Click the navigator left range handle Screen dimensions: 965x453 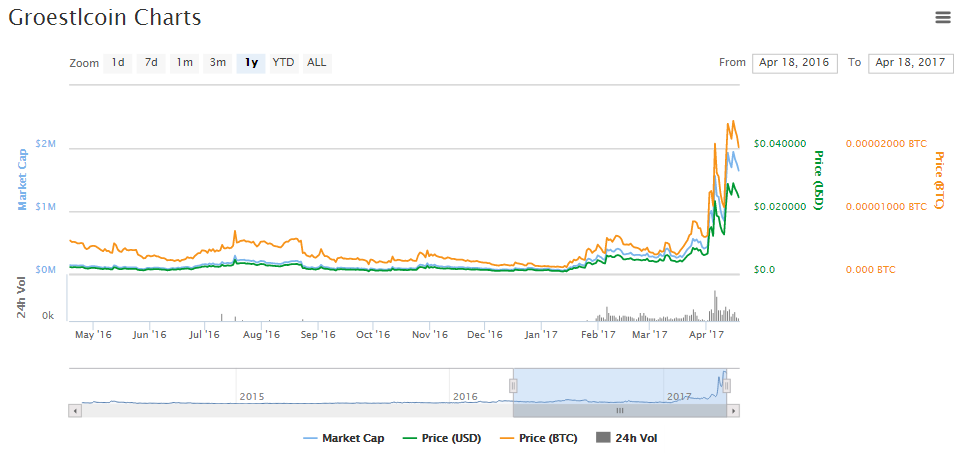(x=513, y=386)
